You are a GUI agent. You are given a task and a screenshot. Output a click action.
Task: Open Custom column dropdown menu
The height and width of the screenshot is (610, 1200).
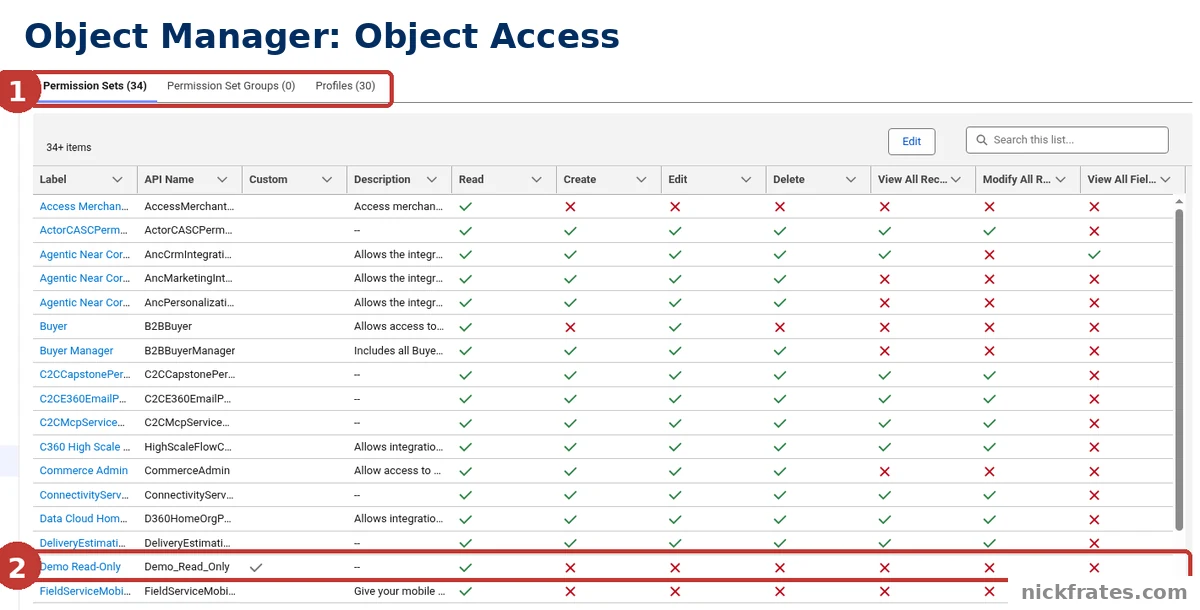tap(327, 180)
